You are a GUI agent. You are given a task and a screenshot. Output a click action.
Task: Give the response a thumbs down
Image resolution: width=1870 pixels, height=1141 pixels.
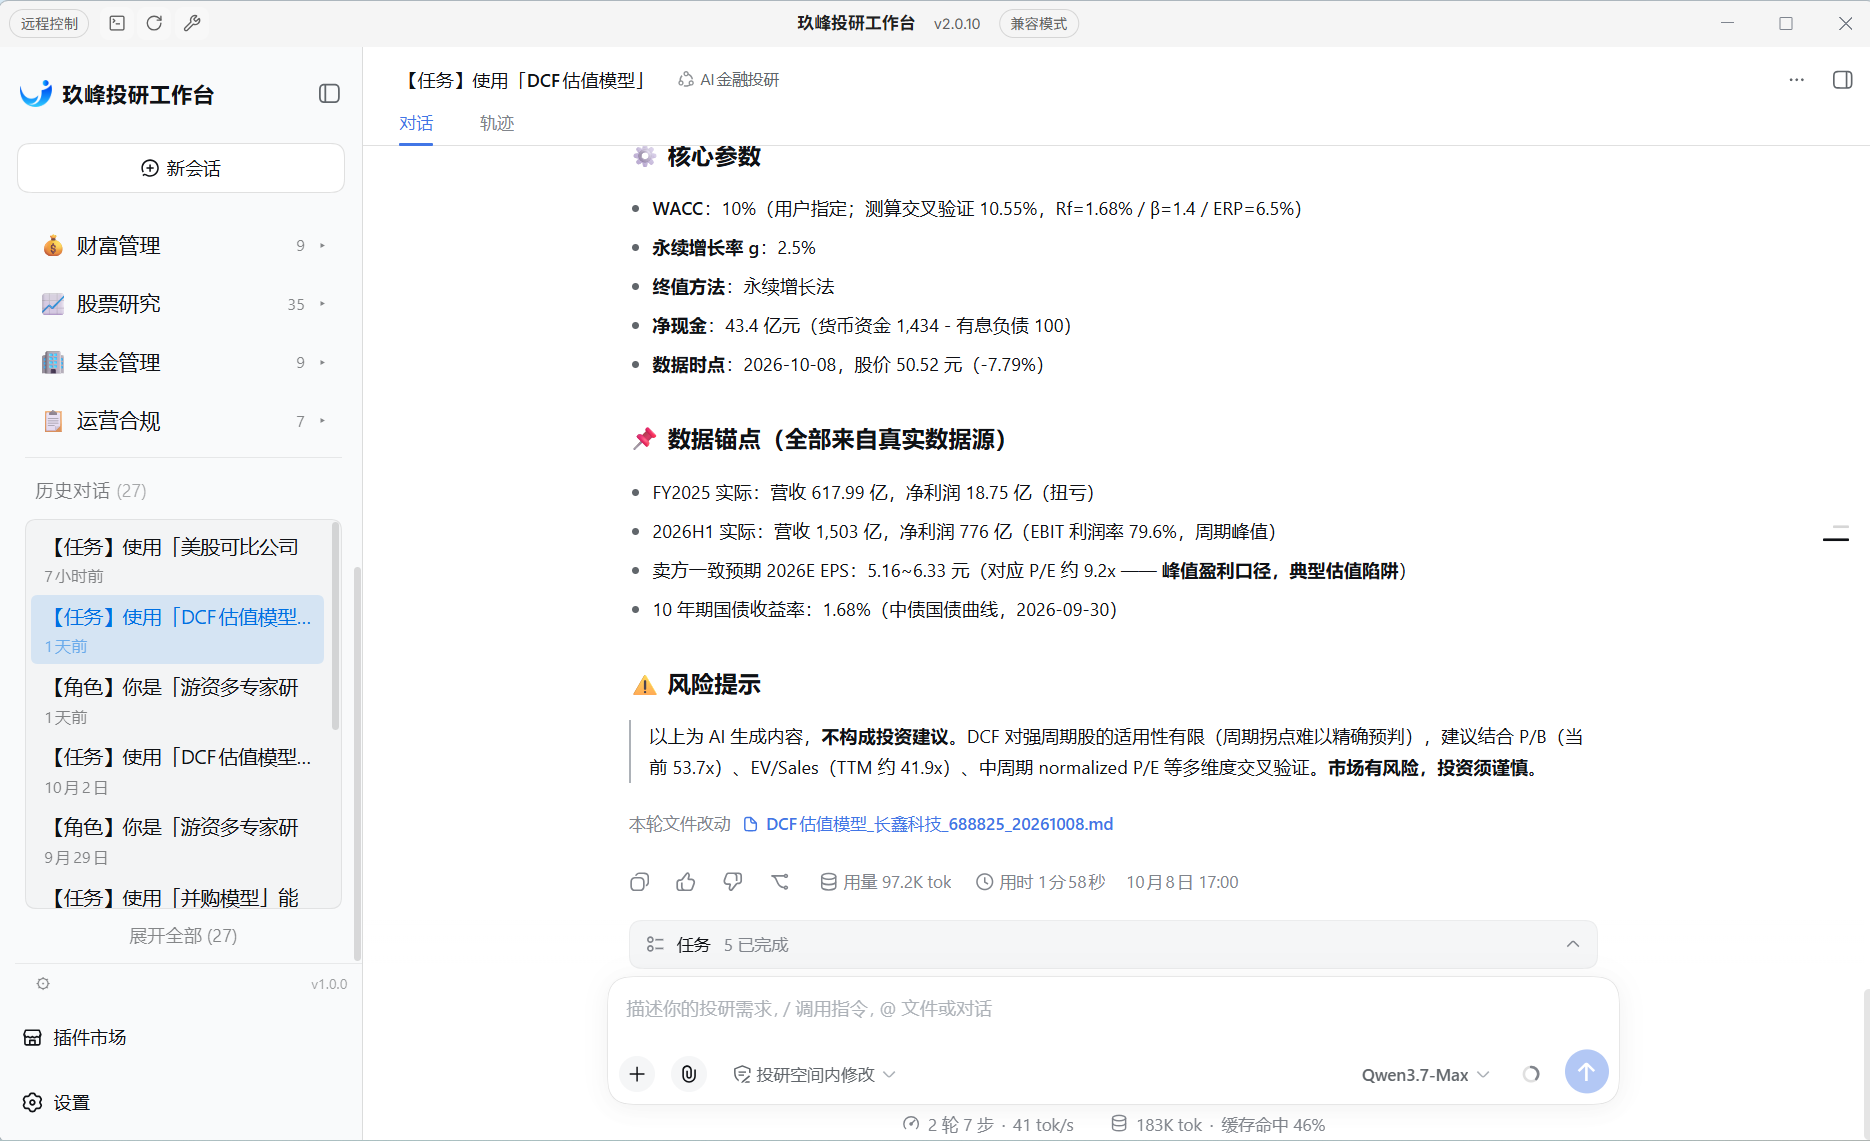[733, 882]
